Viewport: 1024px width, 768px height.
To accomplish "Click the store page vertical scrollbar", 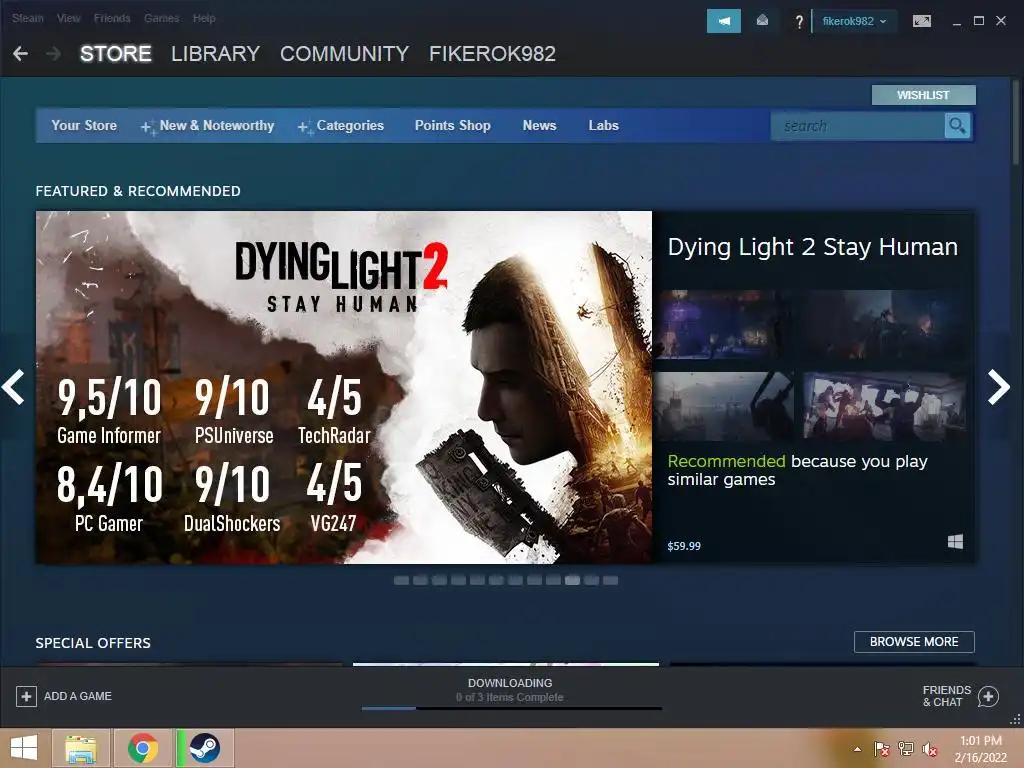I will (1017, 123).
